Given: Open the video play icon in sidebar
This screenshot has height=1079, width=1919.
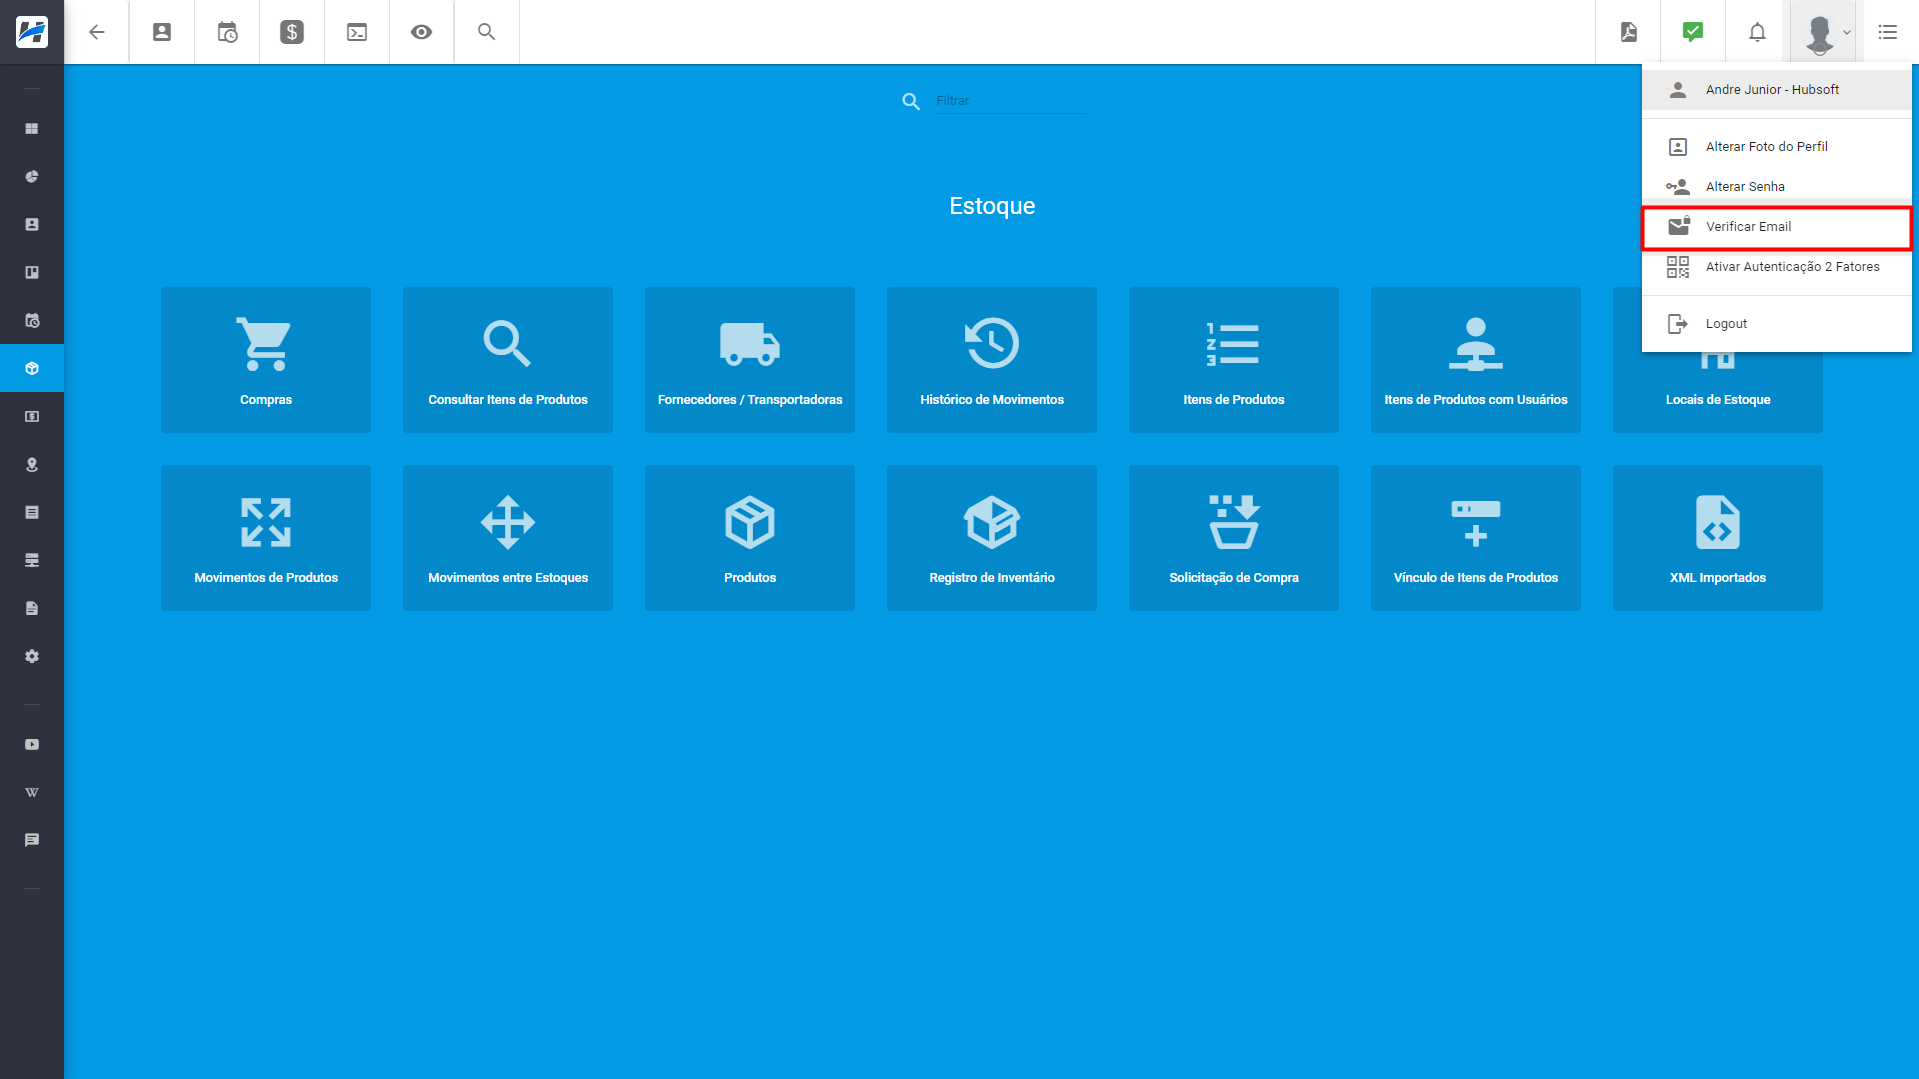Looking at the screenshot, I should coord(32,744).
